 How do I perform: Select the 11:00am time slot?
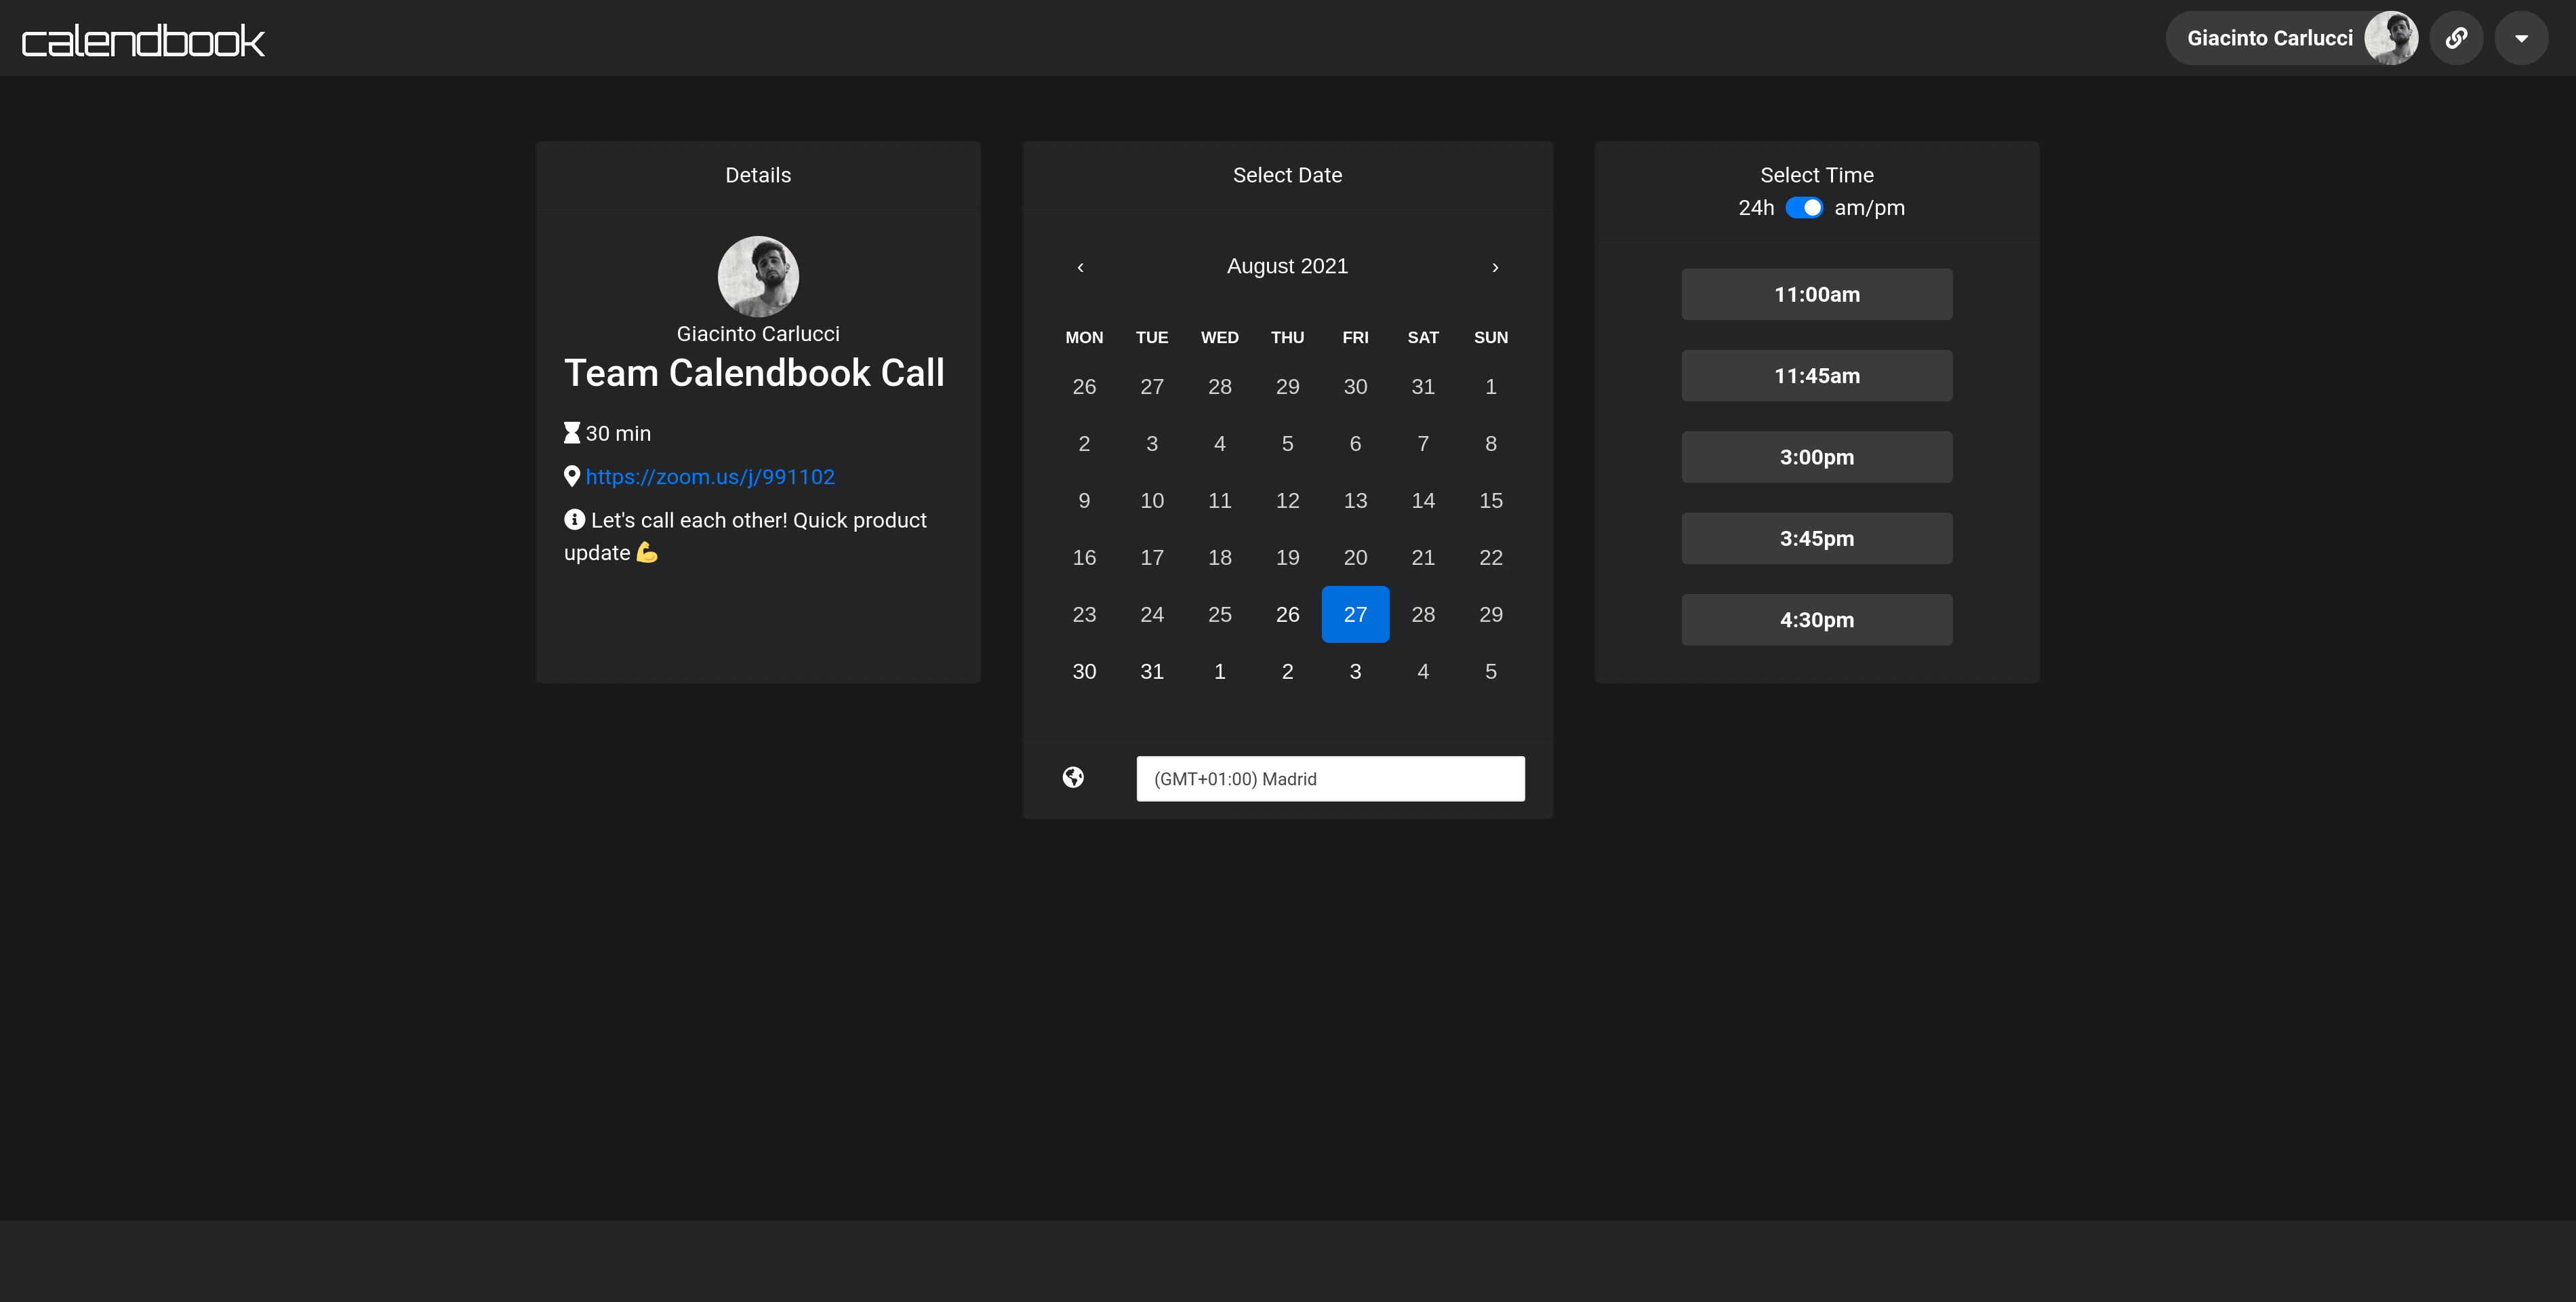click(1816, 295)
